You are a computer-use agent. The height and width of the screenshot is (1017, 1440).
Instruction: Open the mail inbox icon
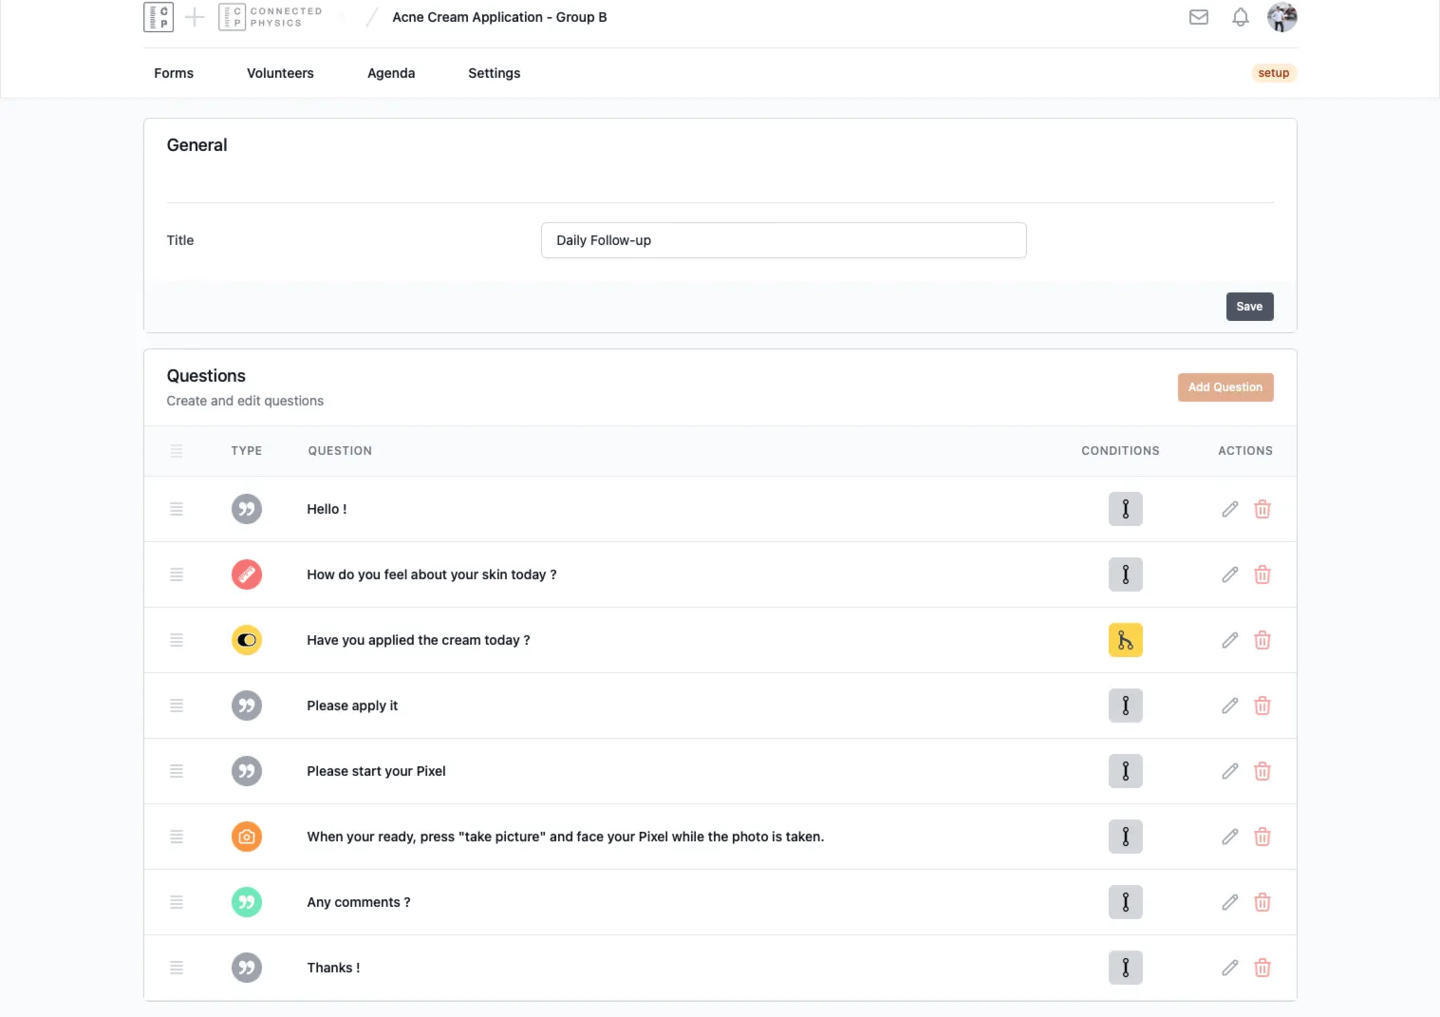(1198, 17)
